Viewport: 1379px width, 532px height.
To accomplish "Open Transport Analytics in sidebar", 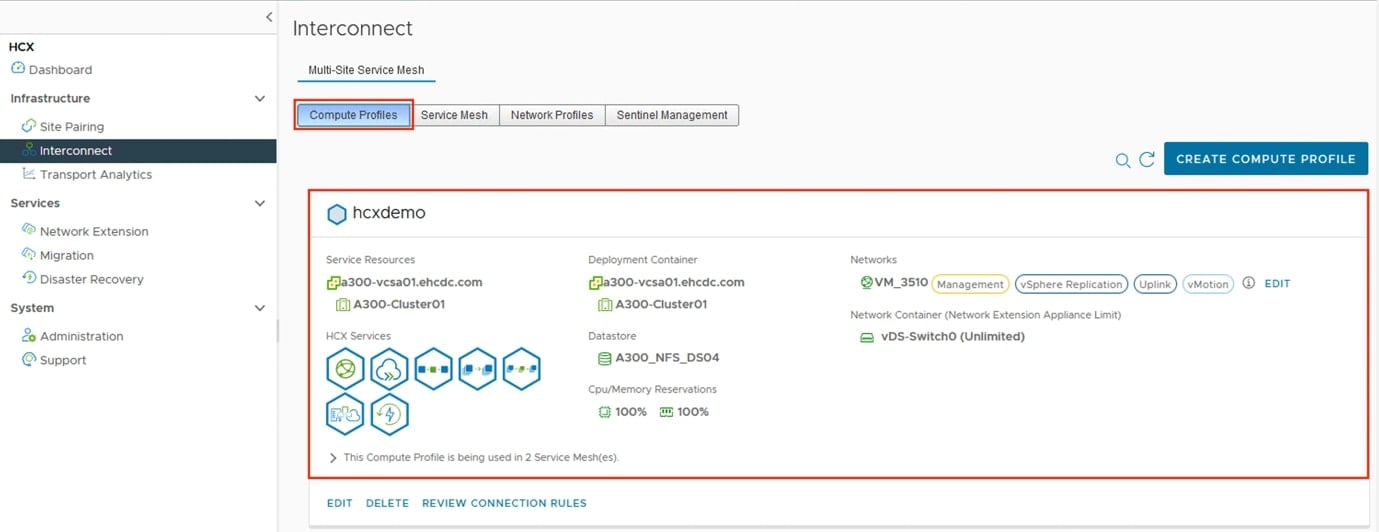I will (x=96, y=175).
